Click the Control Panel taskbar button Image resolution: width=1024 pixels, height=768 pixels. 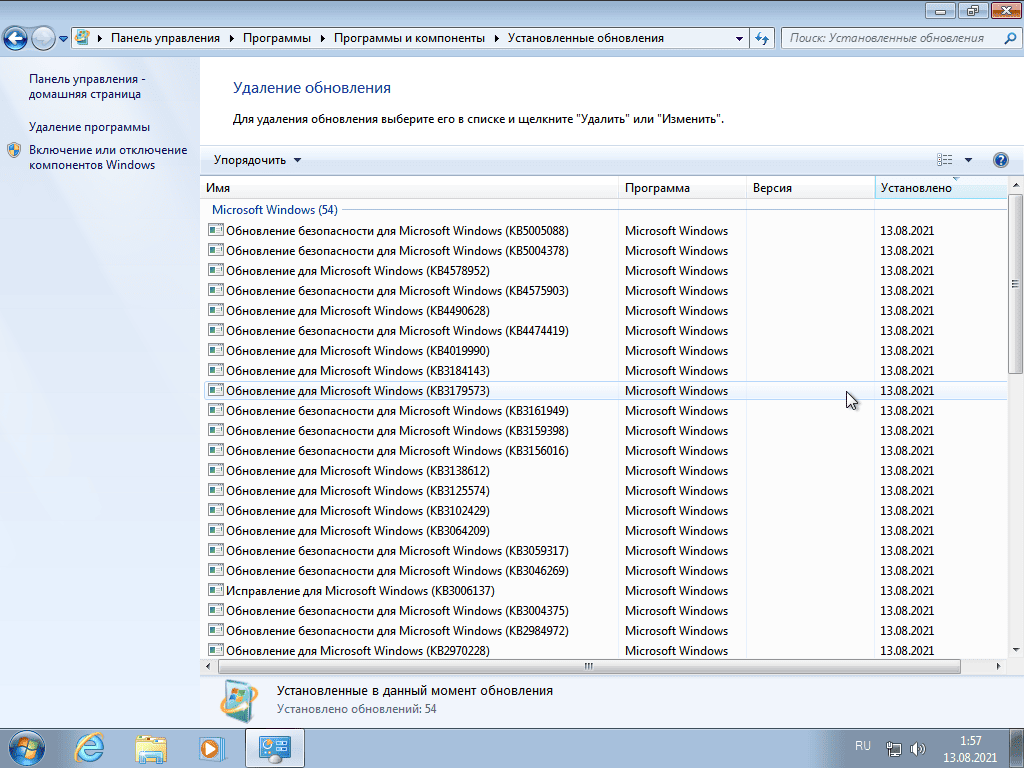275,748
